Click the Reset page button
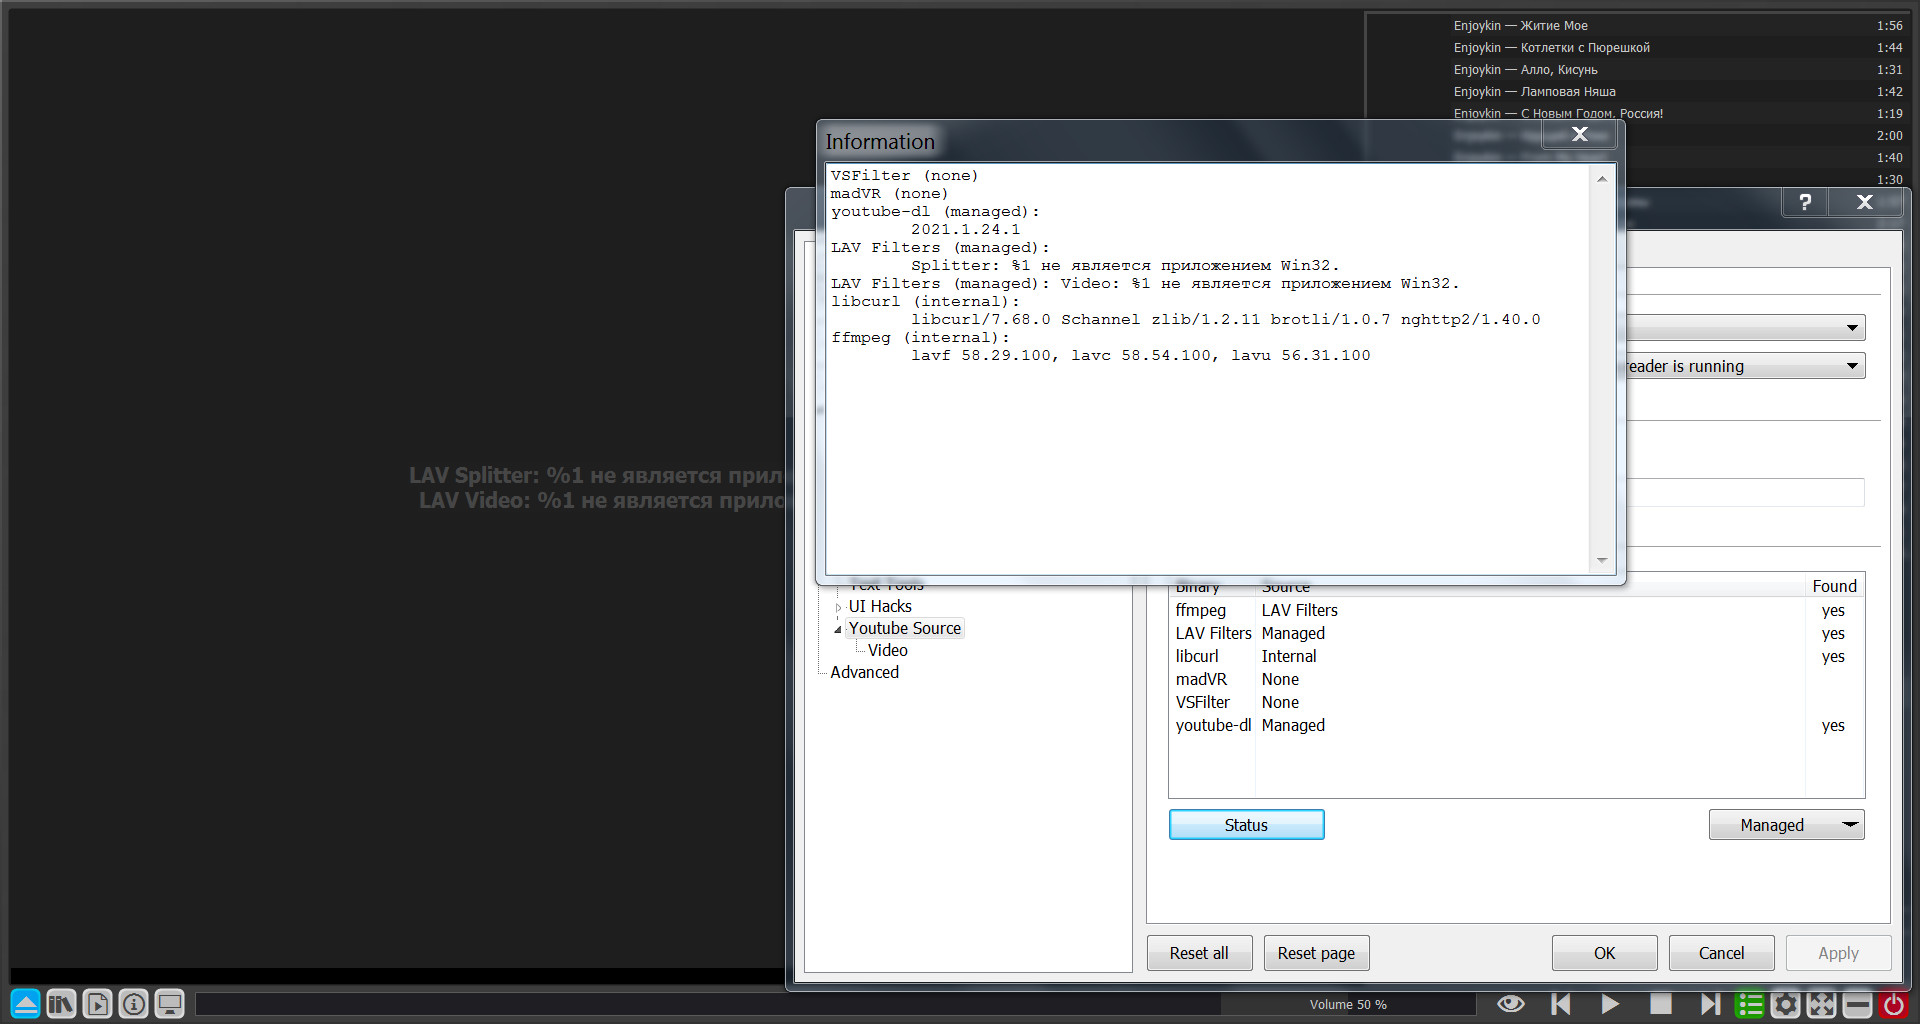 [x=1316, y=953]
